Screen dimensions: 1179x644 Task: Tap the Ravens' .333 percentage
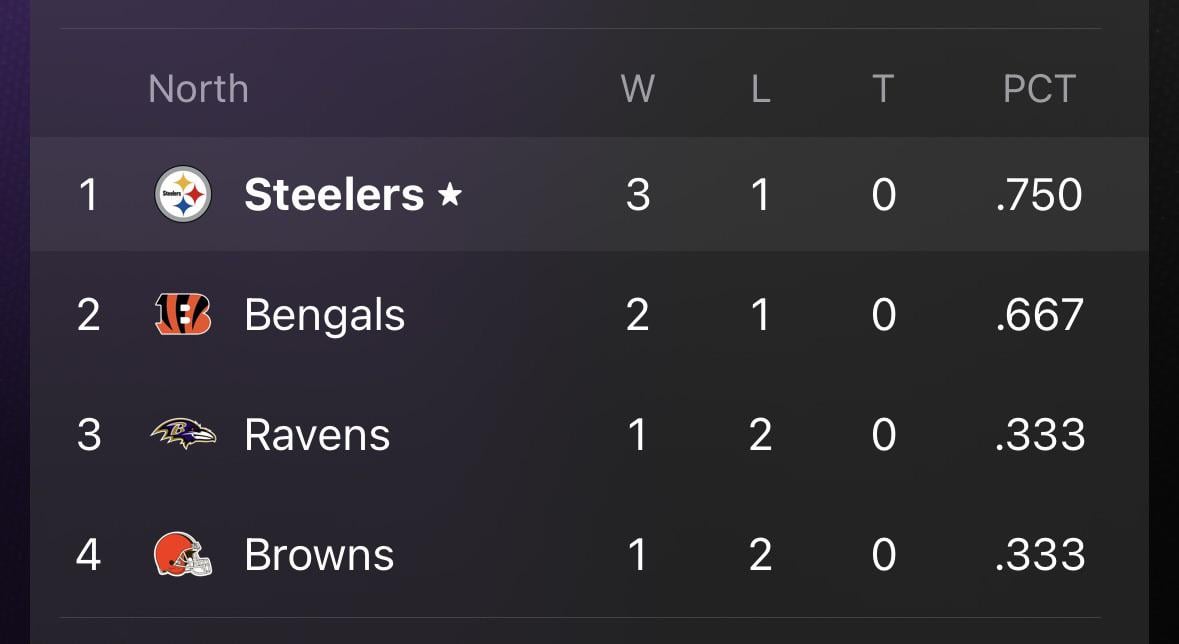1039,435
